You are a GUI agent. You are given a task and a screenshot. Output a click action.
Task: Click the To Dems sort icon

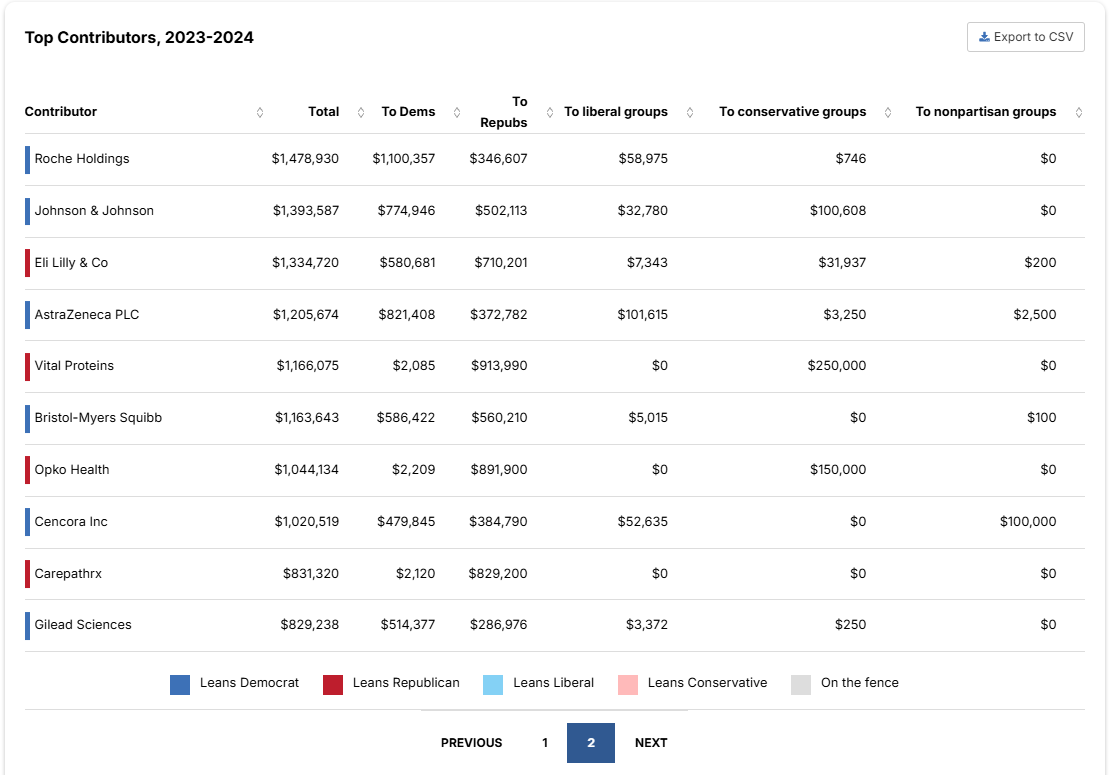pos(457,112)
